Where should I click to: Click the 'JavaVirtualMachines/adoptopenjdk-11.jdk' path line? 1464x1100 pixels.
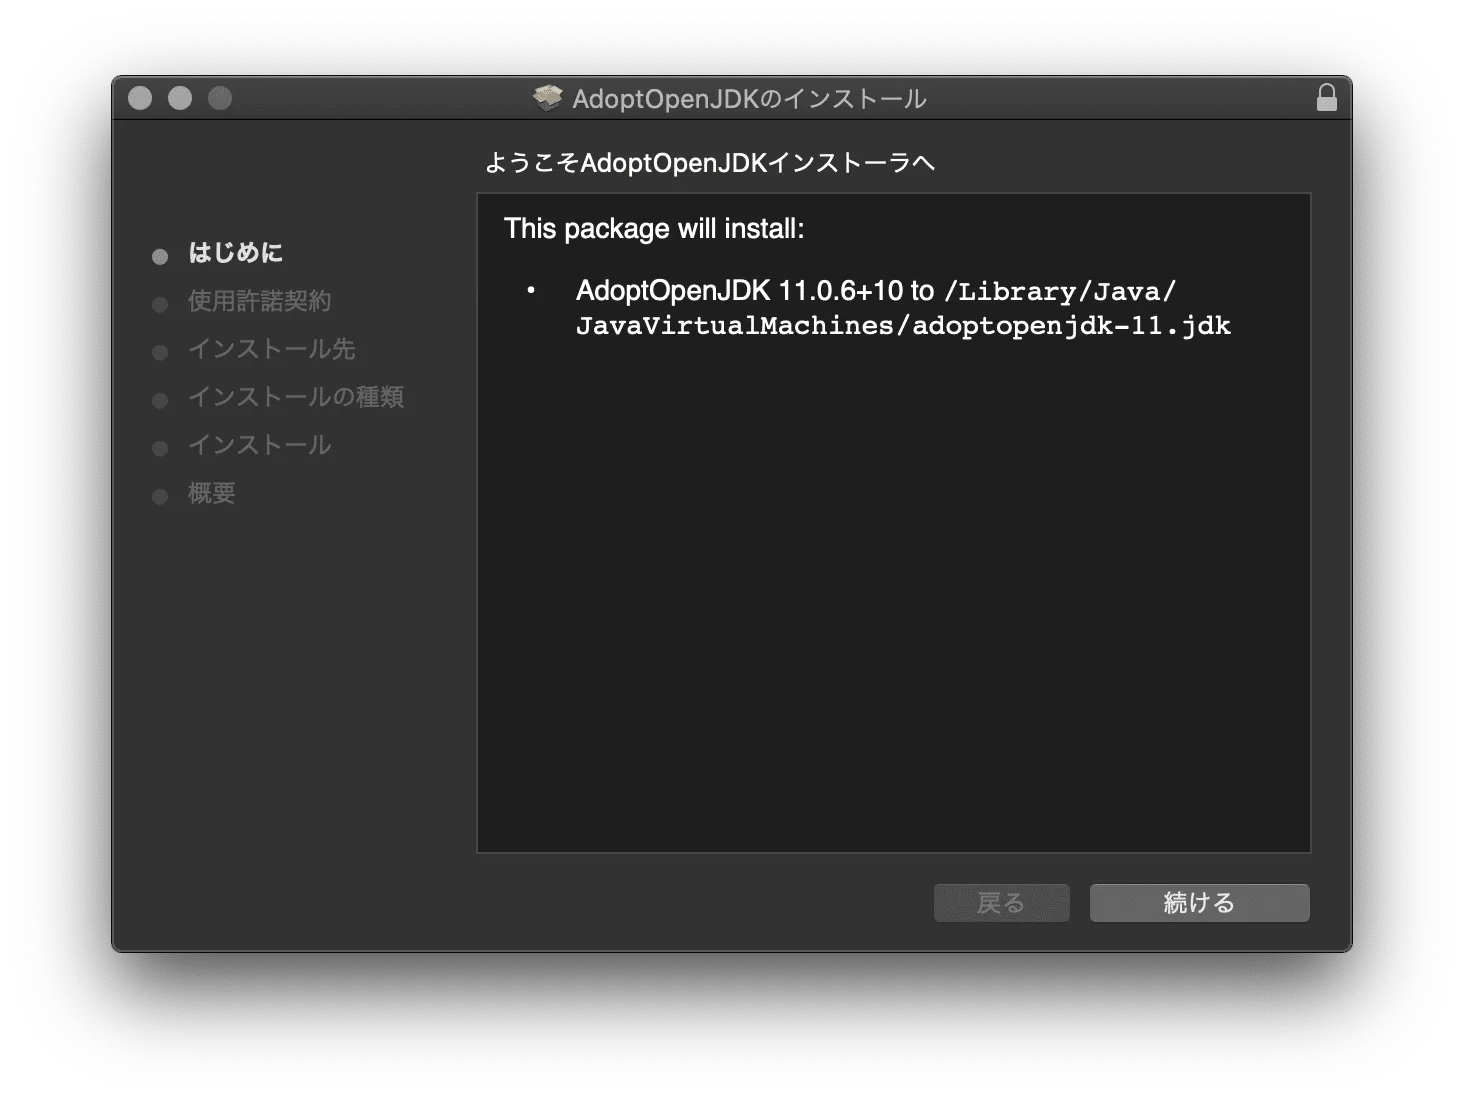pyautogui.click(x=903, y=326)
